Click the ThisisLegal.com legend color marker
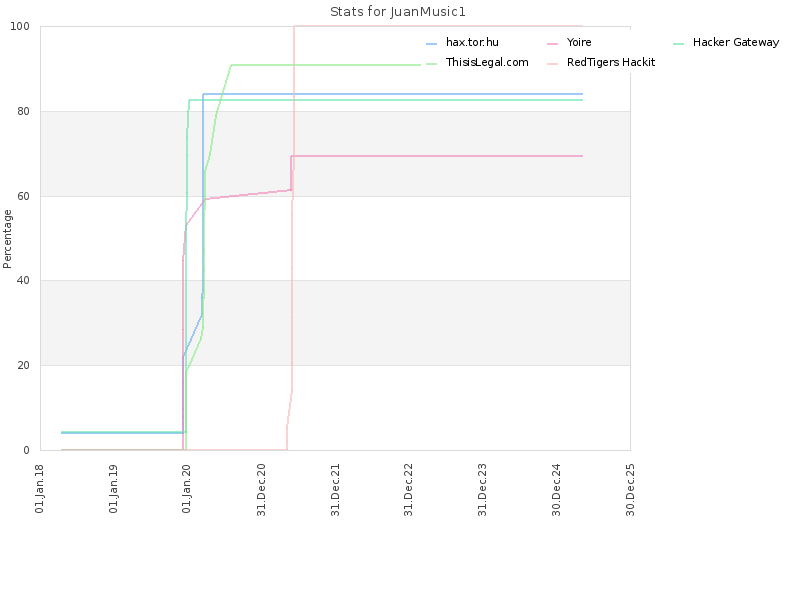This screenshot has width=800, height=600. [432, 64]
